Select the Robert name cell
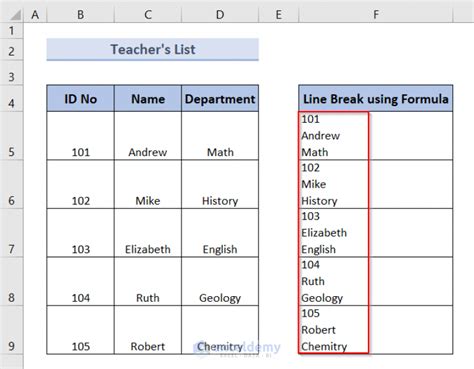 pyautogui.click(x=148, y=330)
